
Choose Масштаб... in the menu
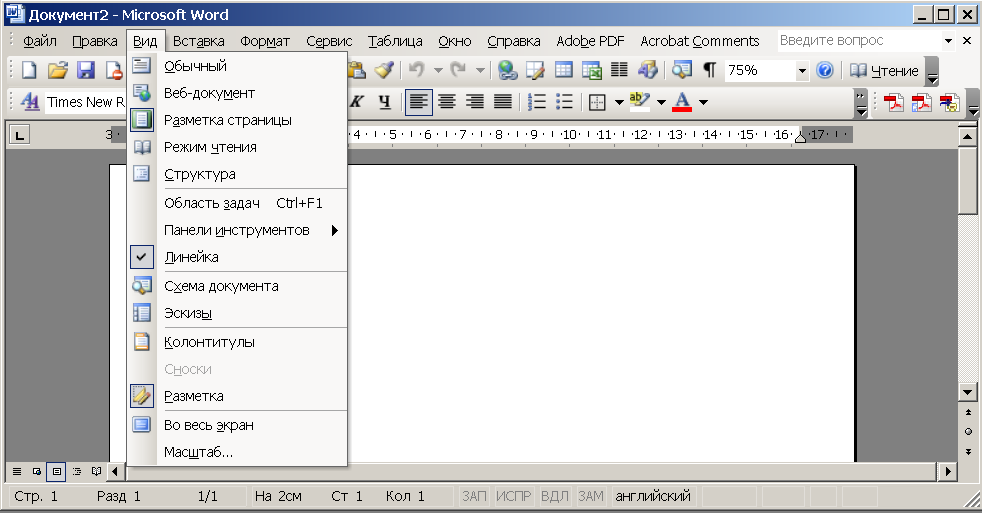coord(237,452)
